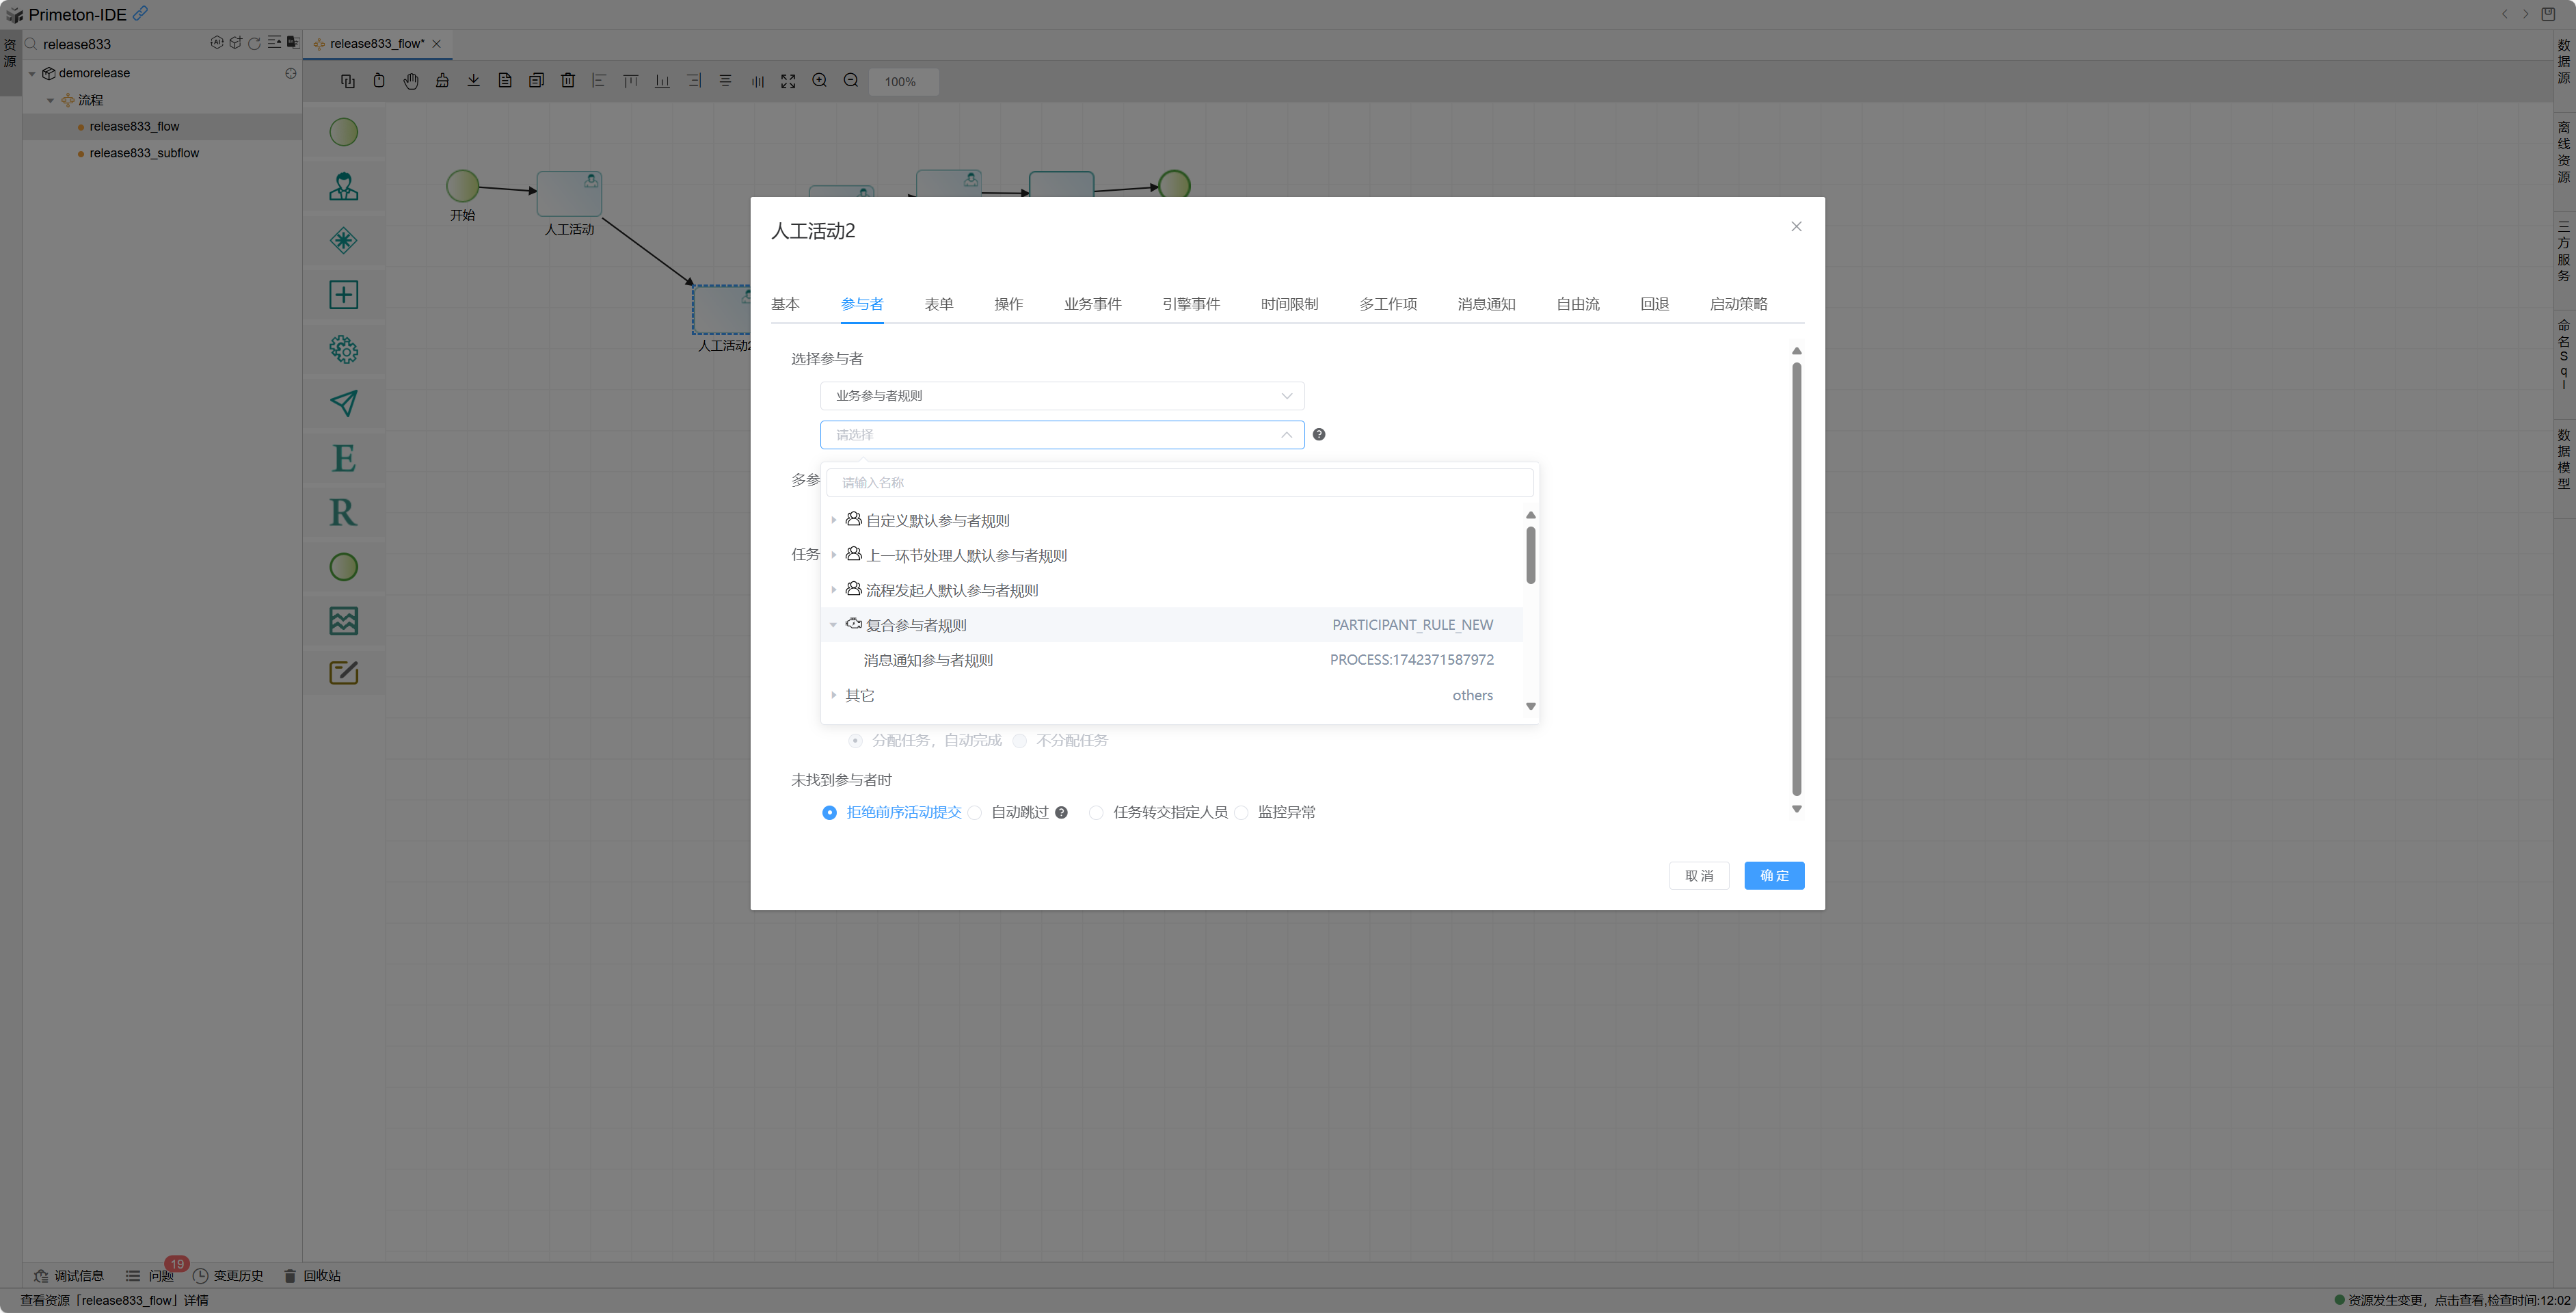Switch to the 表单 tab
Screen dimensions: 2576x1313
point(938,304)
